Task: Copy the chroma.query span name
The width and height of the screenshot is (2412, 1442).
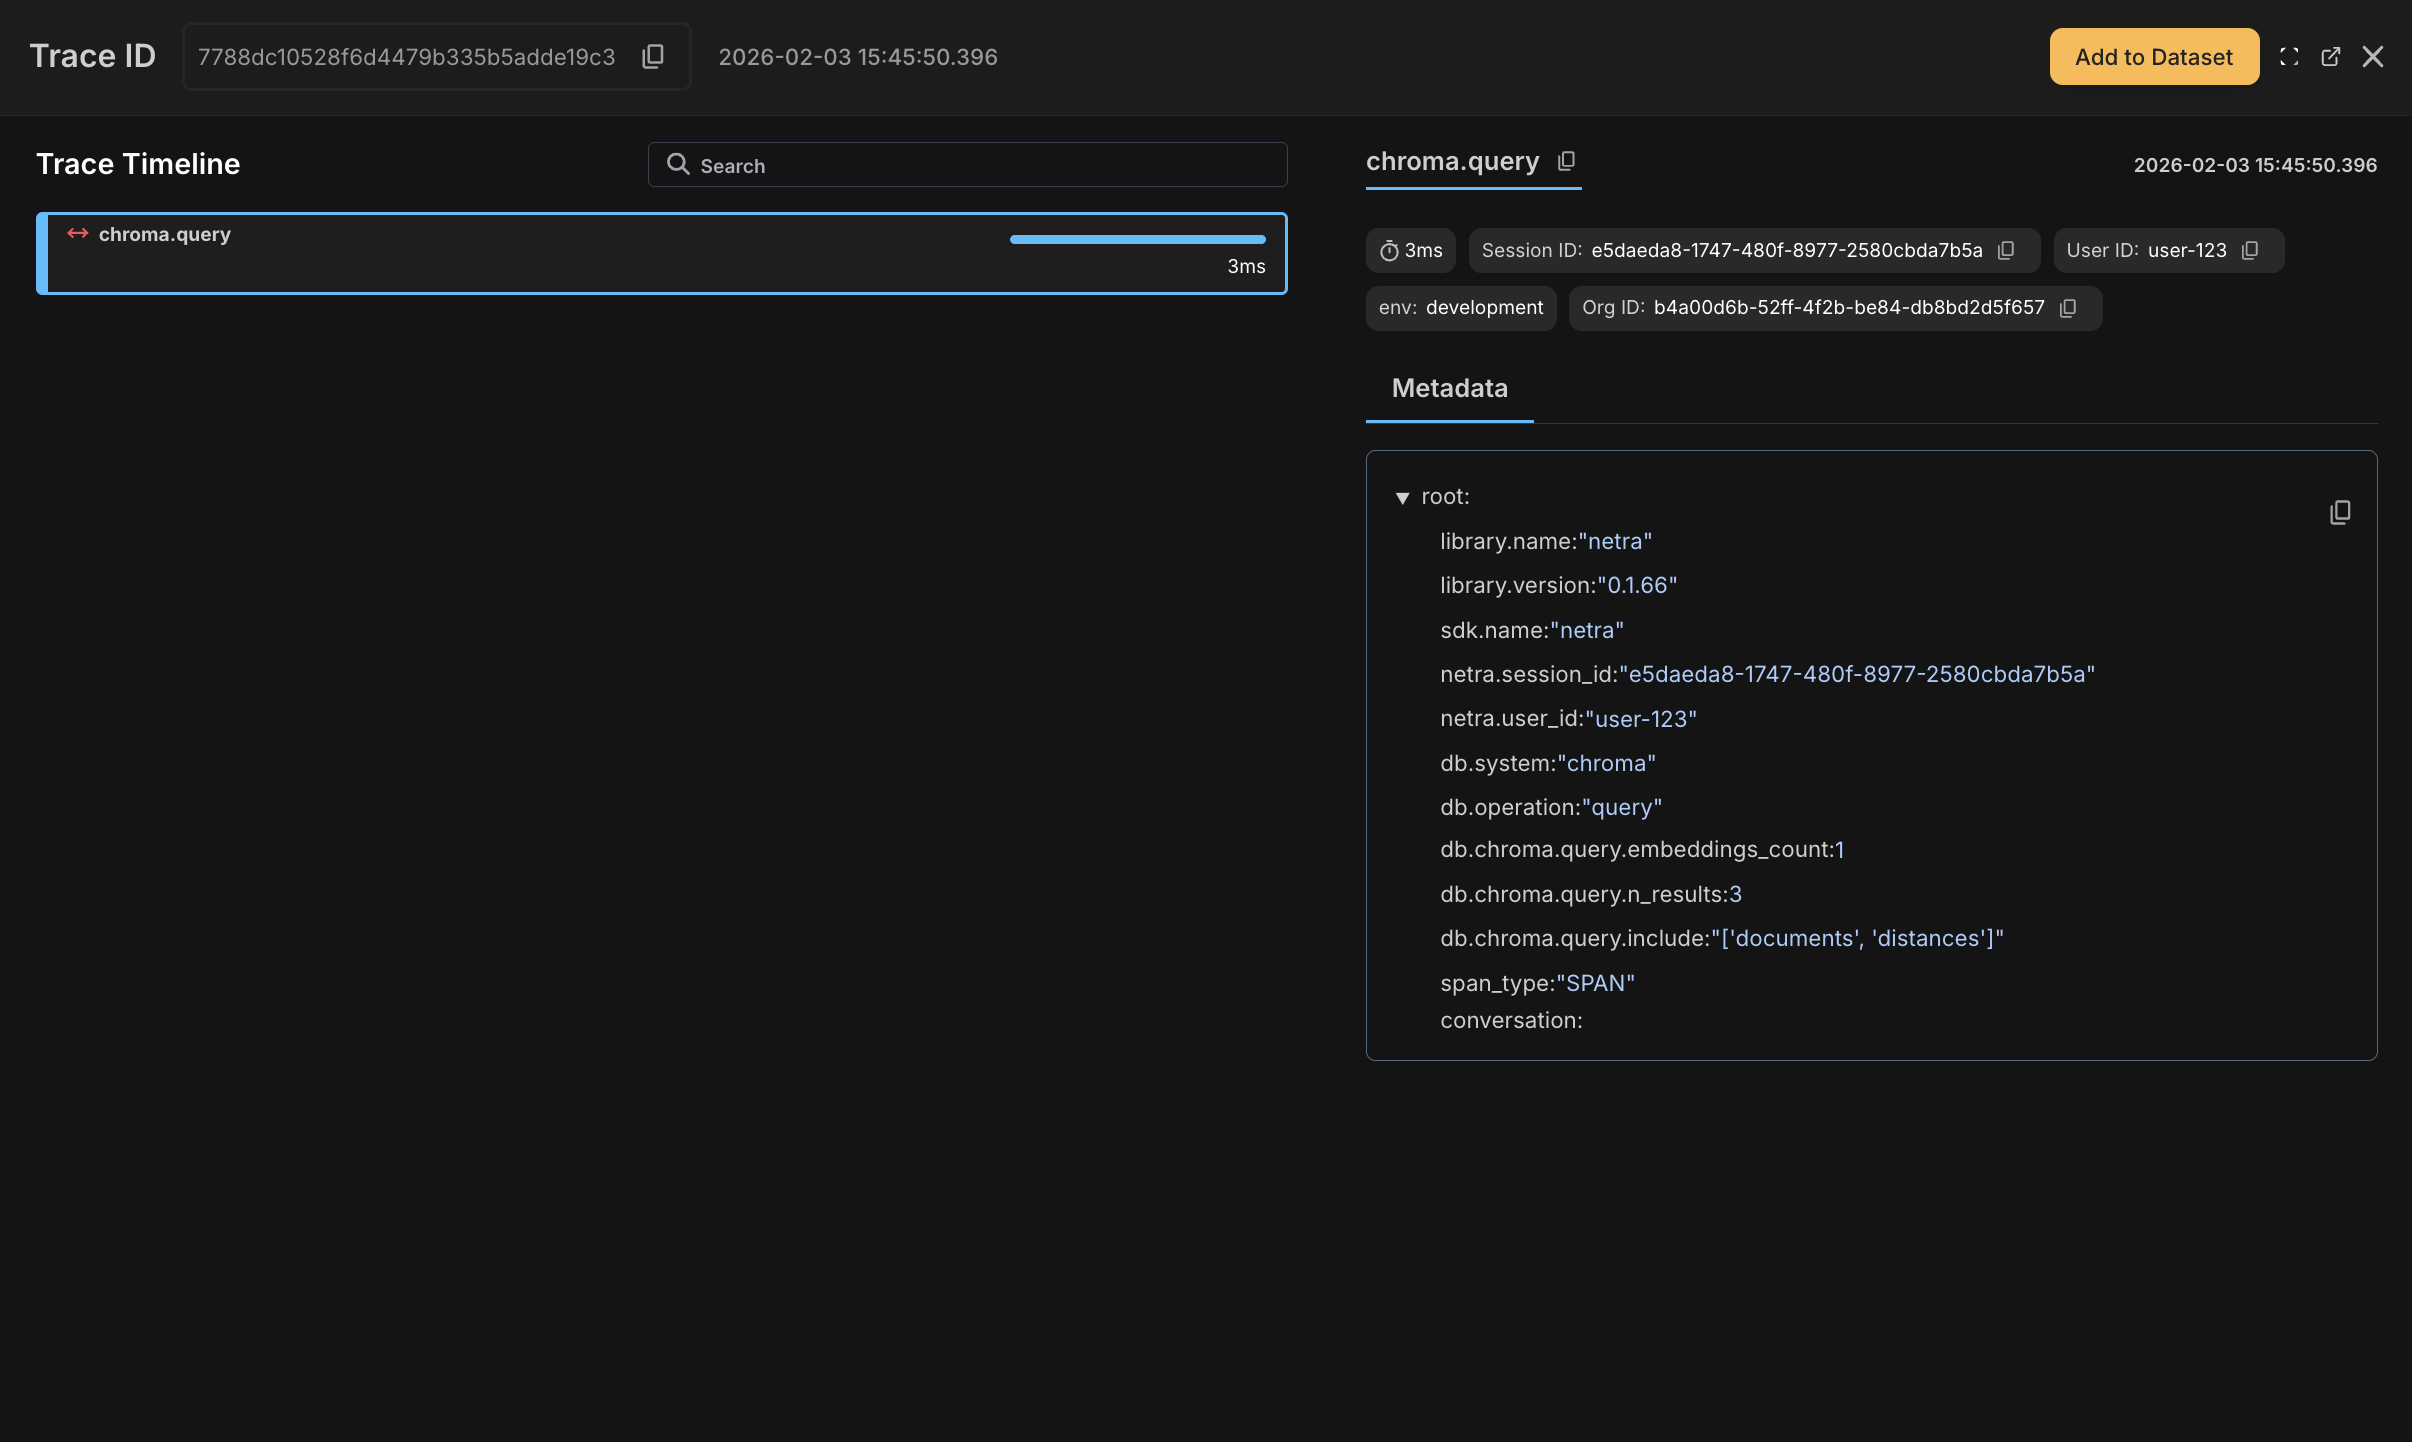Action: 1565,162
